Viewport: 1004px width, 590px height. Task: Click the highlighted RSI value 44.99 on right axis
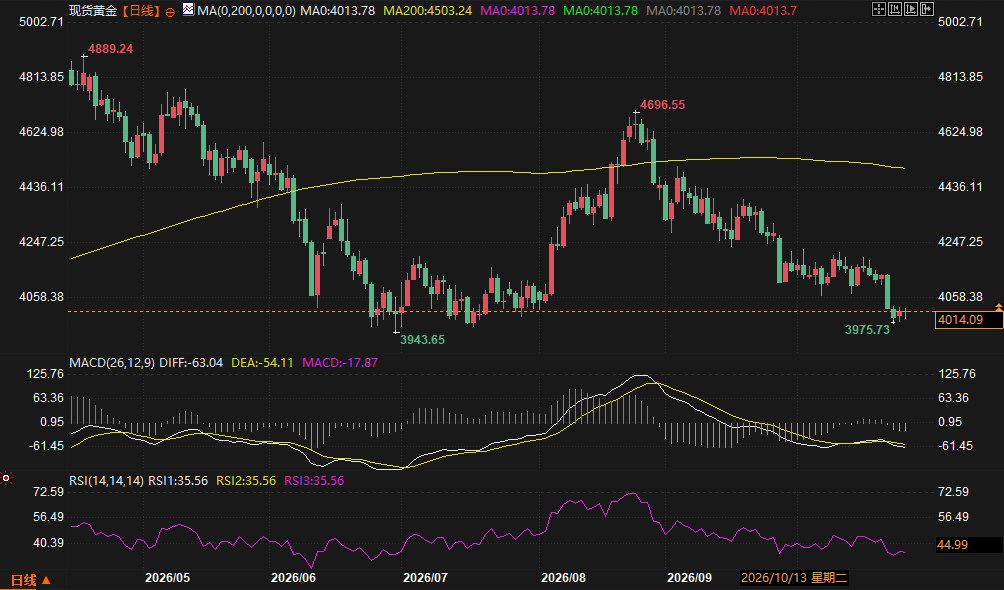coord(969,545)
